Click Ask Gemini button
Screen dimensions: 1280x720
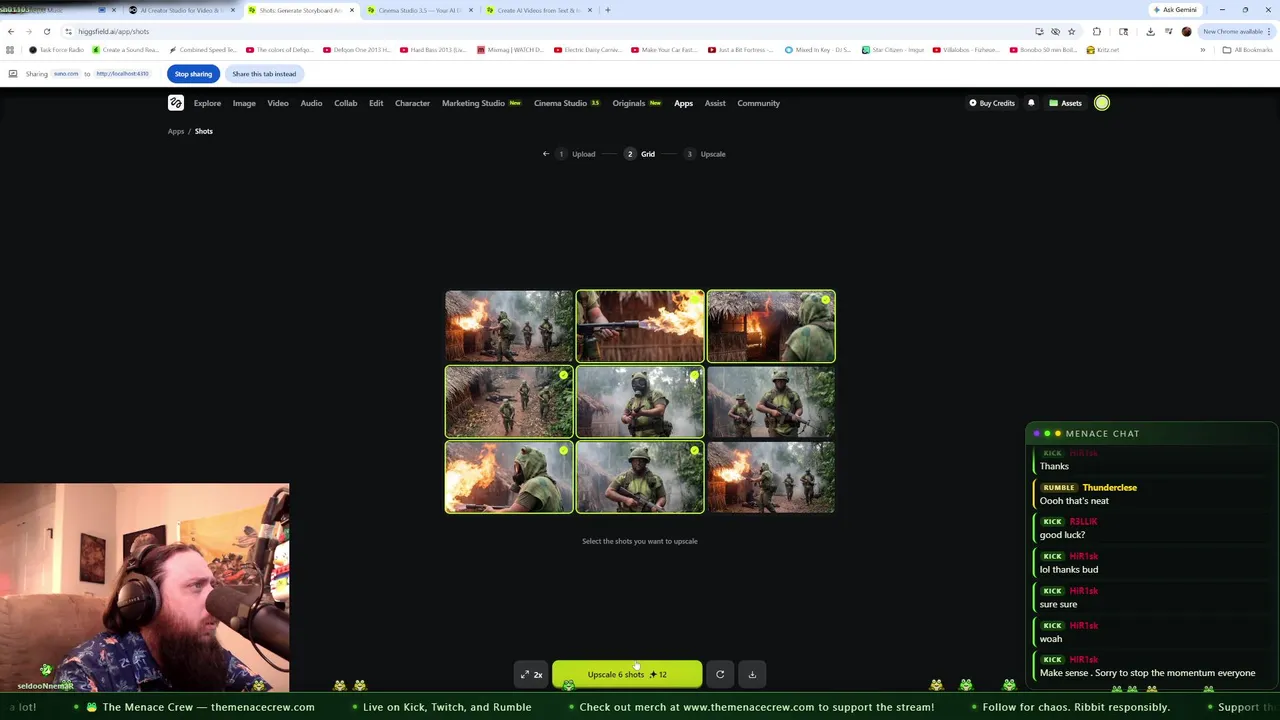click(x=1175, y=10)
